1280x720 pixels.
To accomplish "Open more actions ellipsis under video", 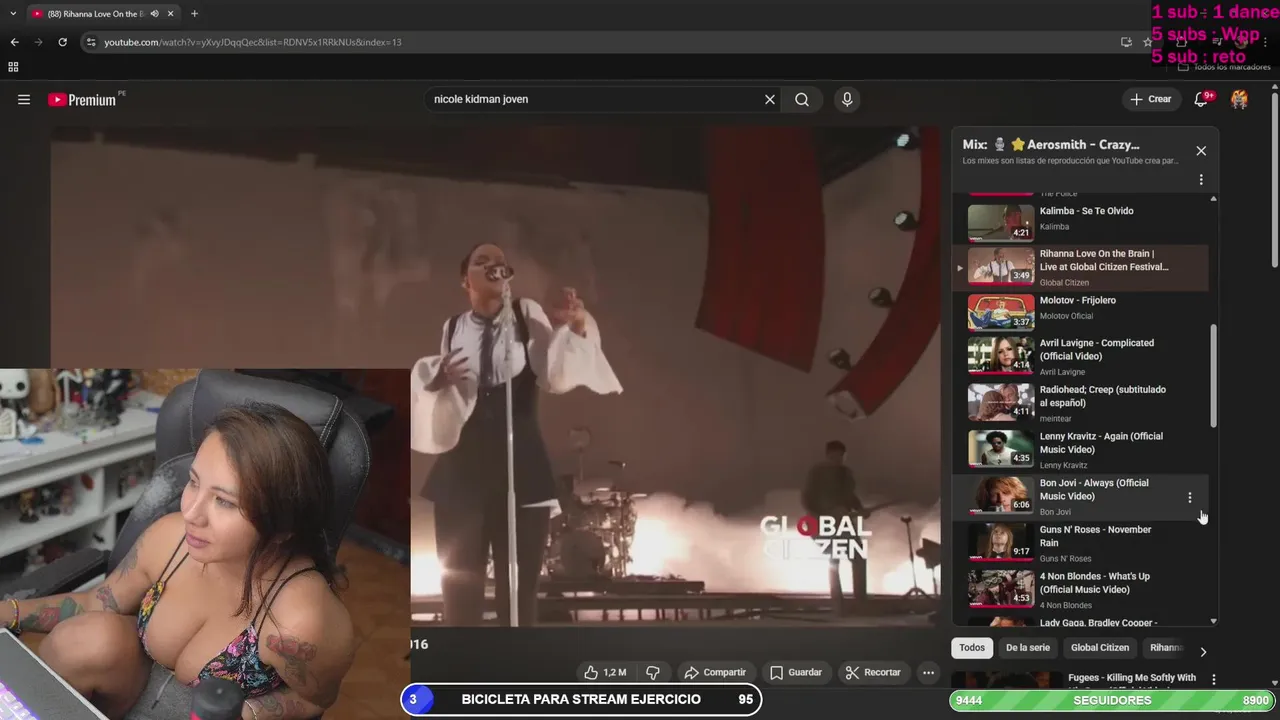I will click(x=928, y=672).
